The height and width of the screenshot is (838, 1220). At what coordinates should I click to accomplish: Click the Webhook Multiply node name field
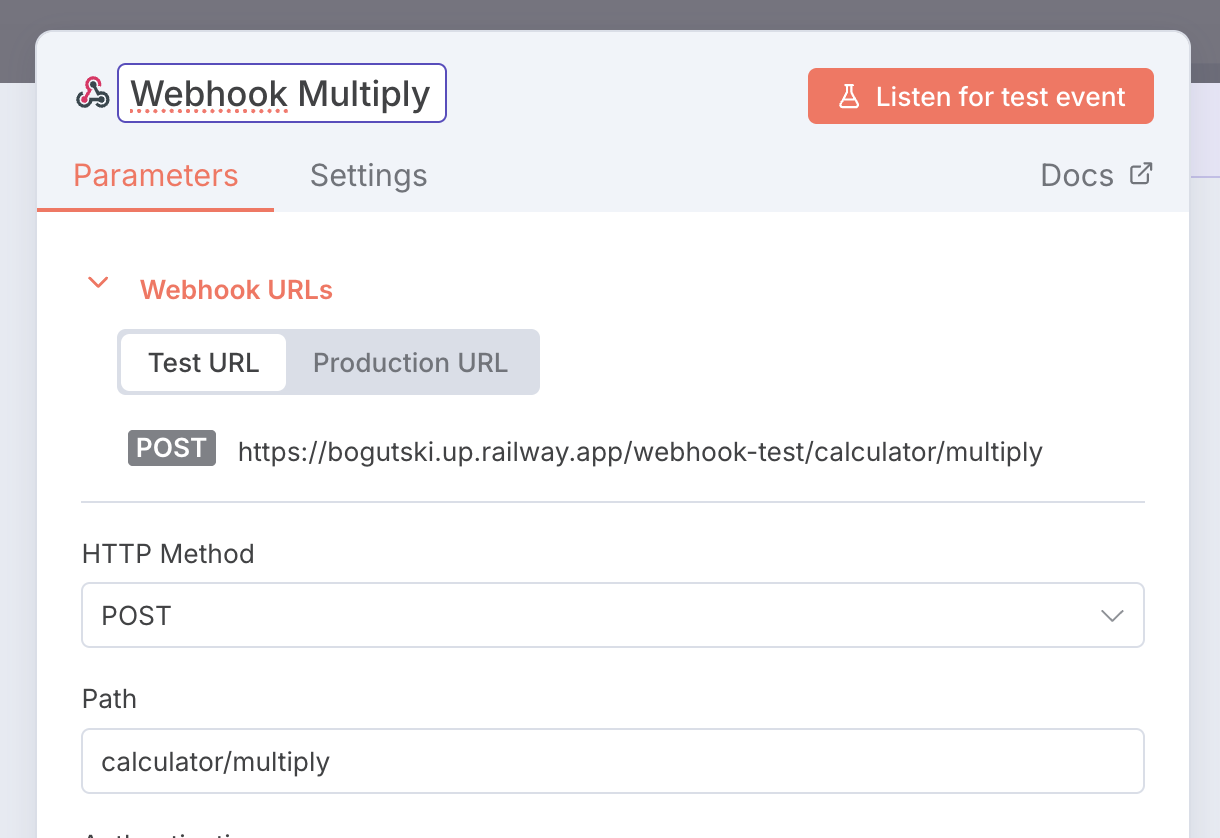point(282,94)
